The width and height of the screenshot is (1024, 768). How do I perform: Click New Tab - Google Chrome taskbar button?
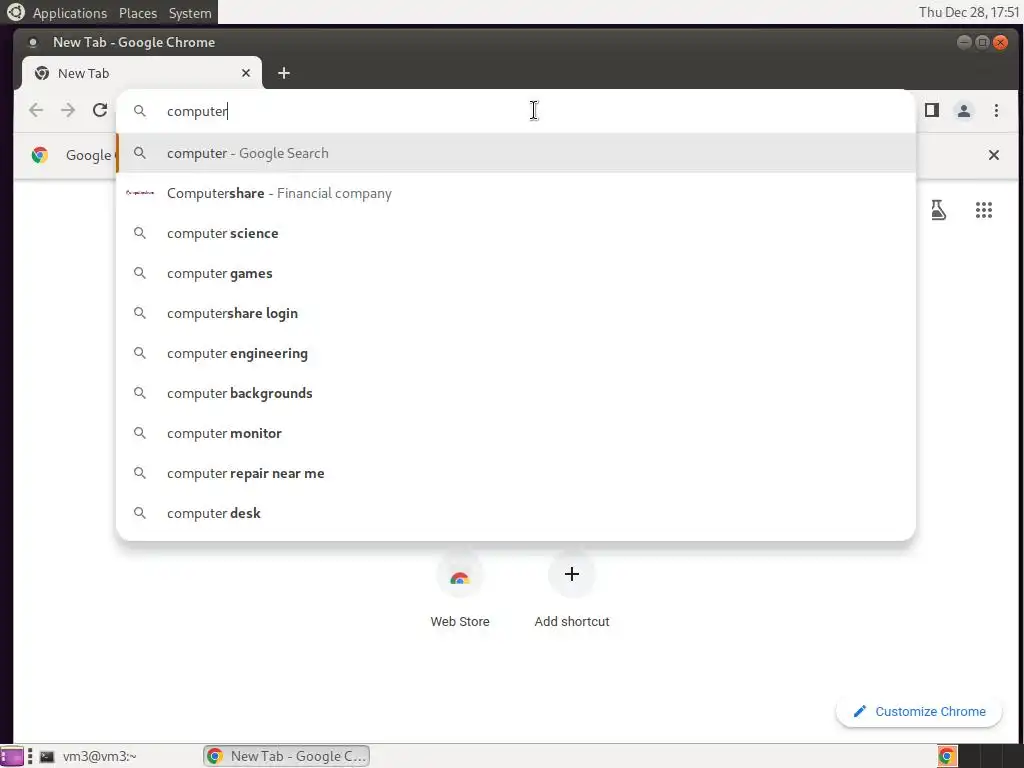pos(287,756)
